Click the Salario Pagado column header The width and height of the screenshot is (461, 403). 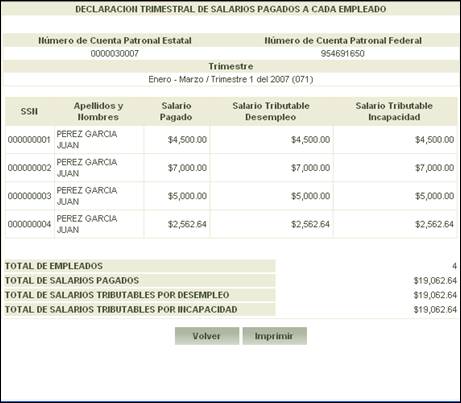point(176,111)
